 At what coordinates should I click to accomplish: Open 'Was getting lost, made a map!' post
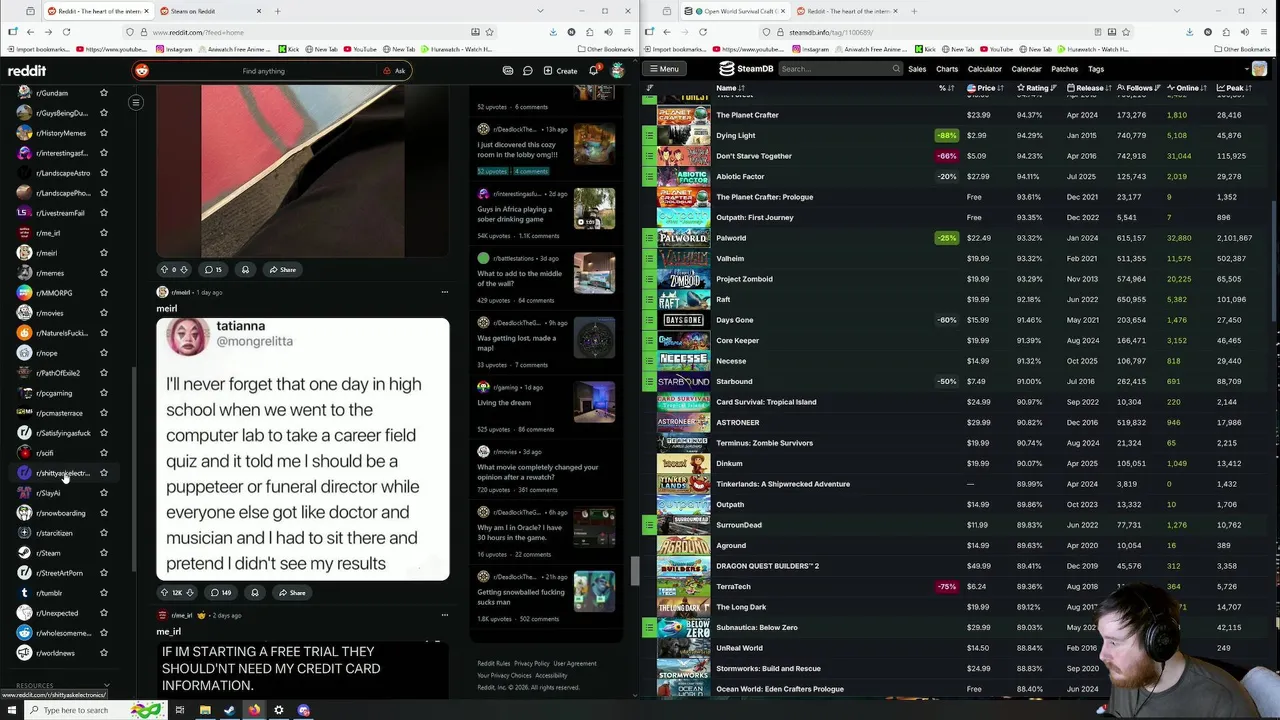tap(518, 343)
